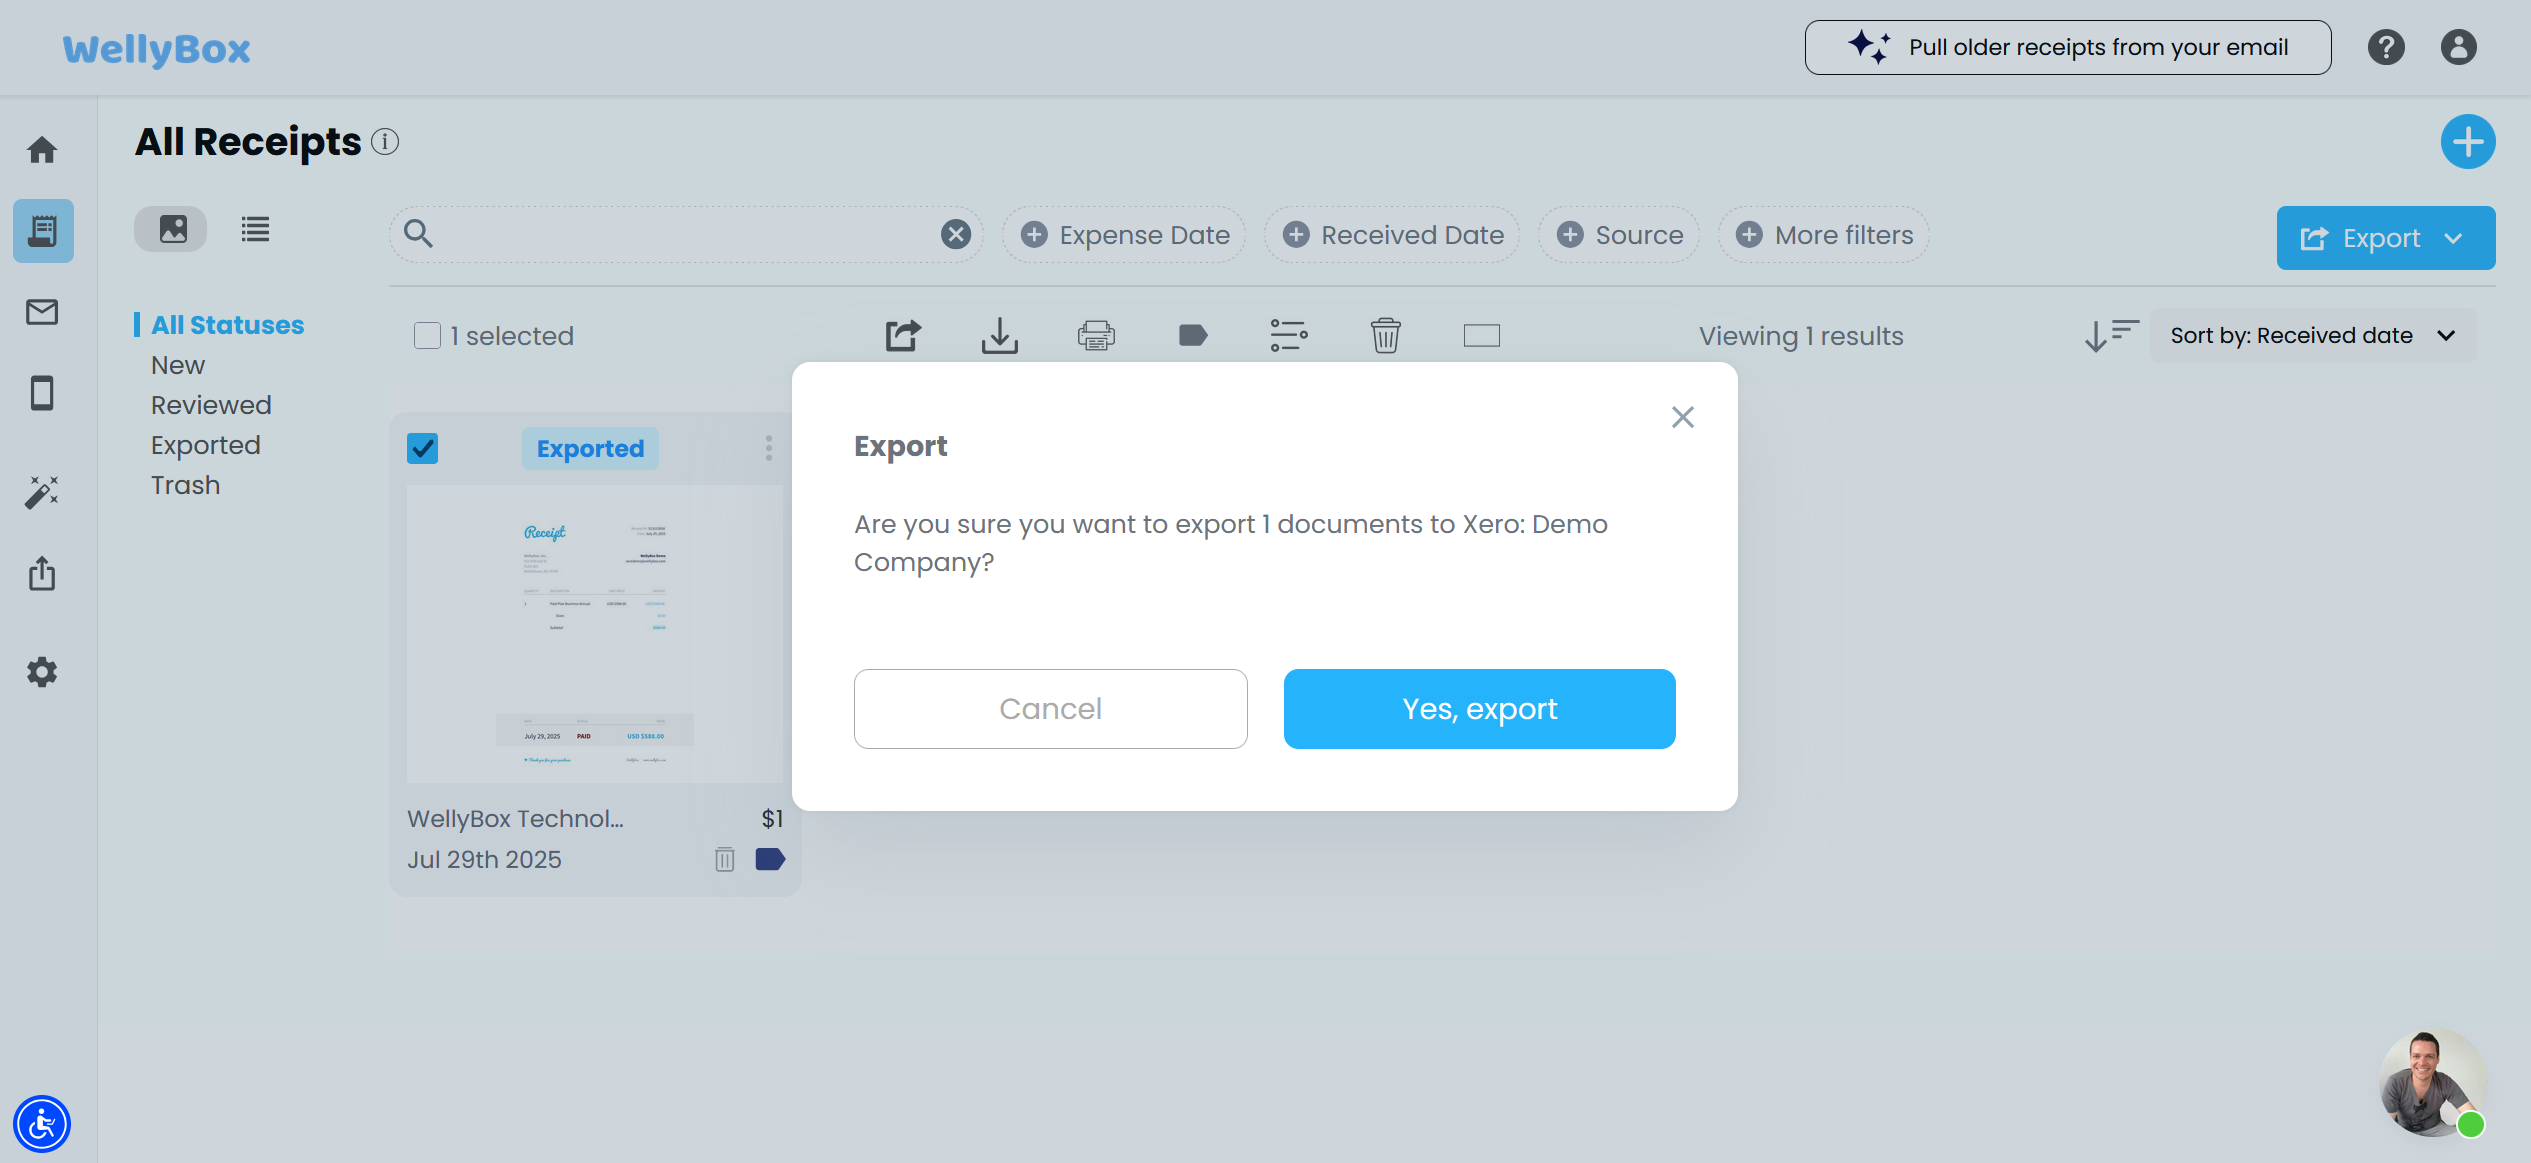Click the WellyBox Technol... vendor name
Image resolution: width=2531 pixels, height=1163 pixels.
(516, 819)
